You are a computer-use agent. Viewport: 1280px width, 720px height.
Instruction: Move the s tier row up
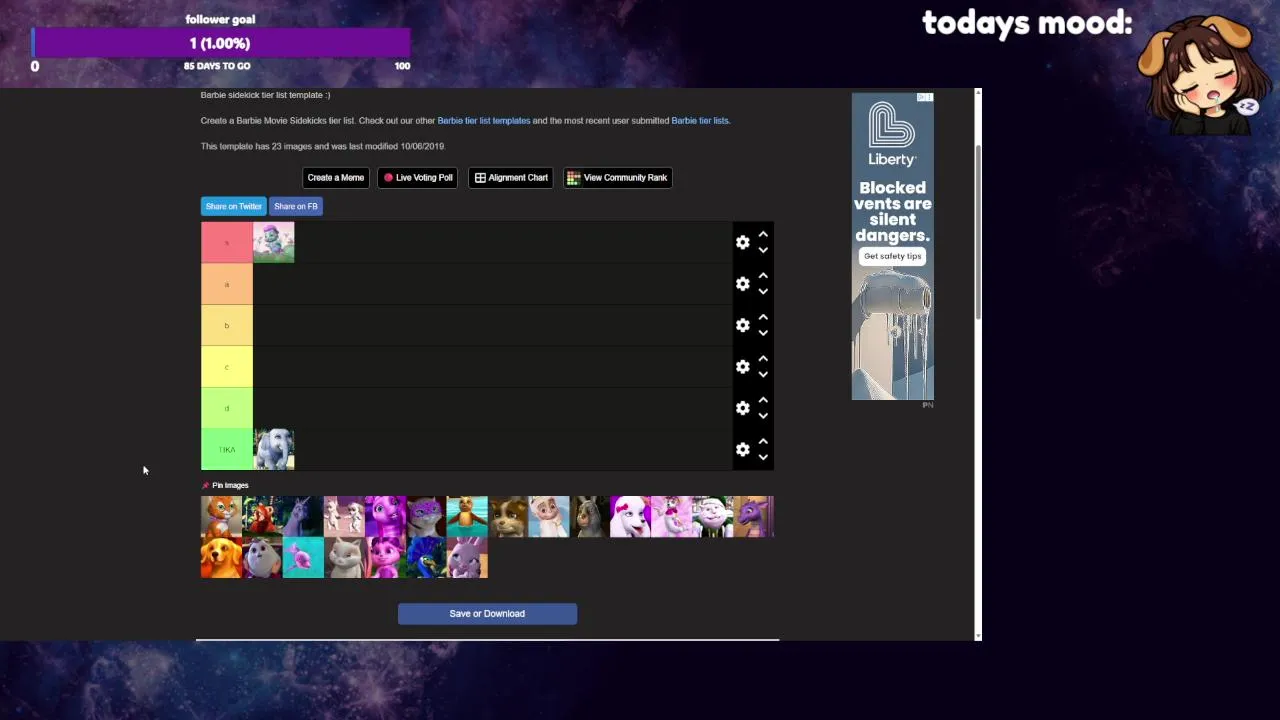click(763, 234)
